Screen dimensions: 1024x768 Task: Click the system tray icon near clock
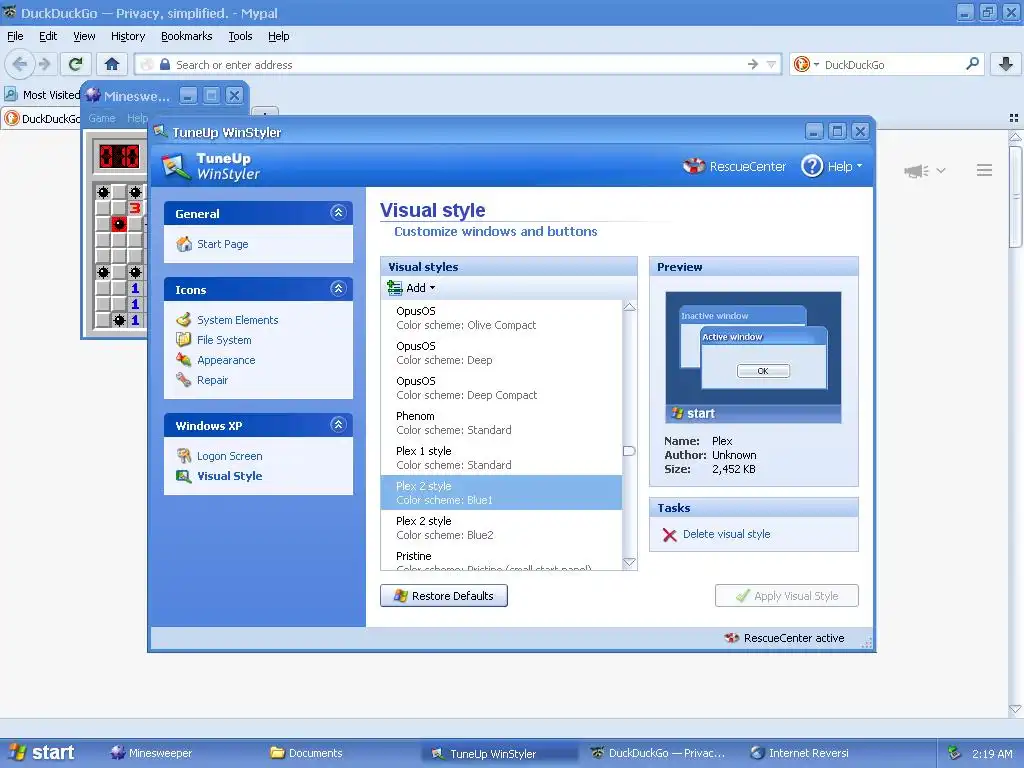click(954, 752)
